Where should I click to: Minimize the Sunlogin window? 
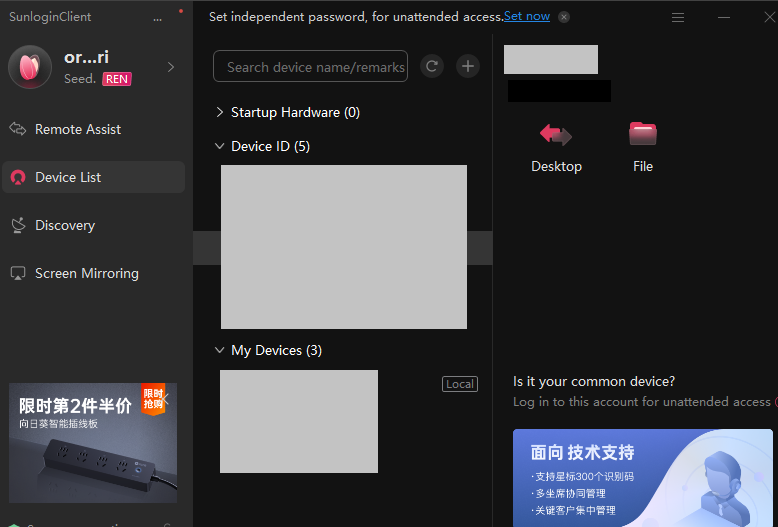(x=724, y=17)
